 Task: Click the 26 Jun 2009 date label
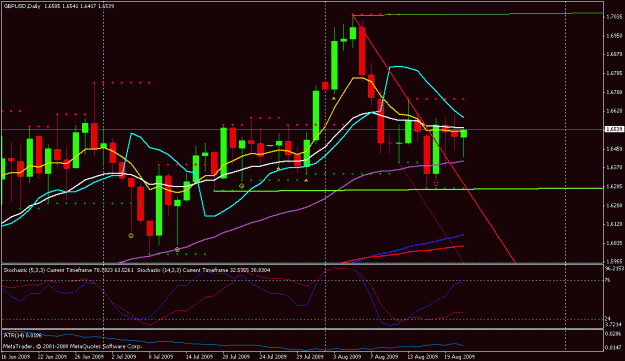point(89,357)
